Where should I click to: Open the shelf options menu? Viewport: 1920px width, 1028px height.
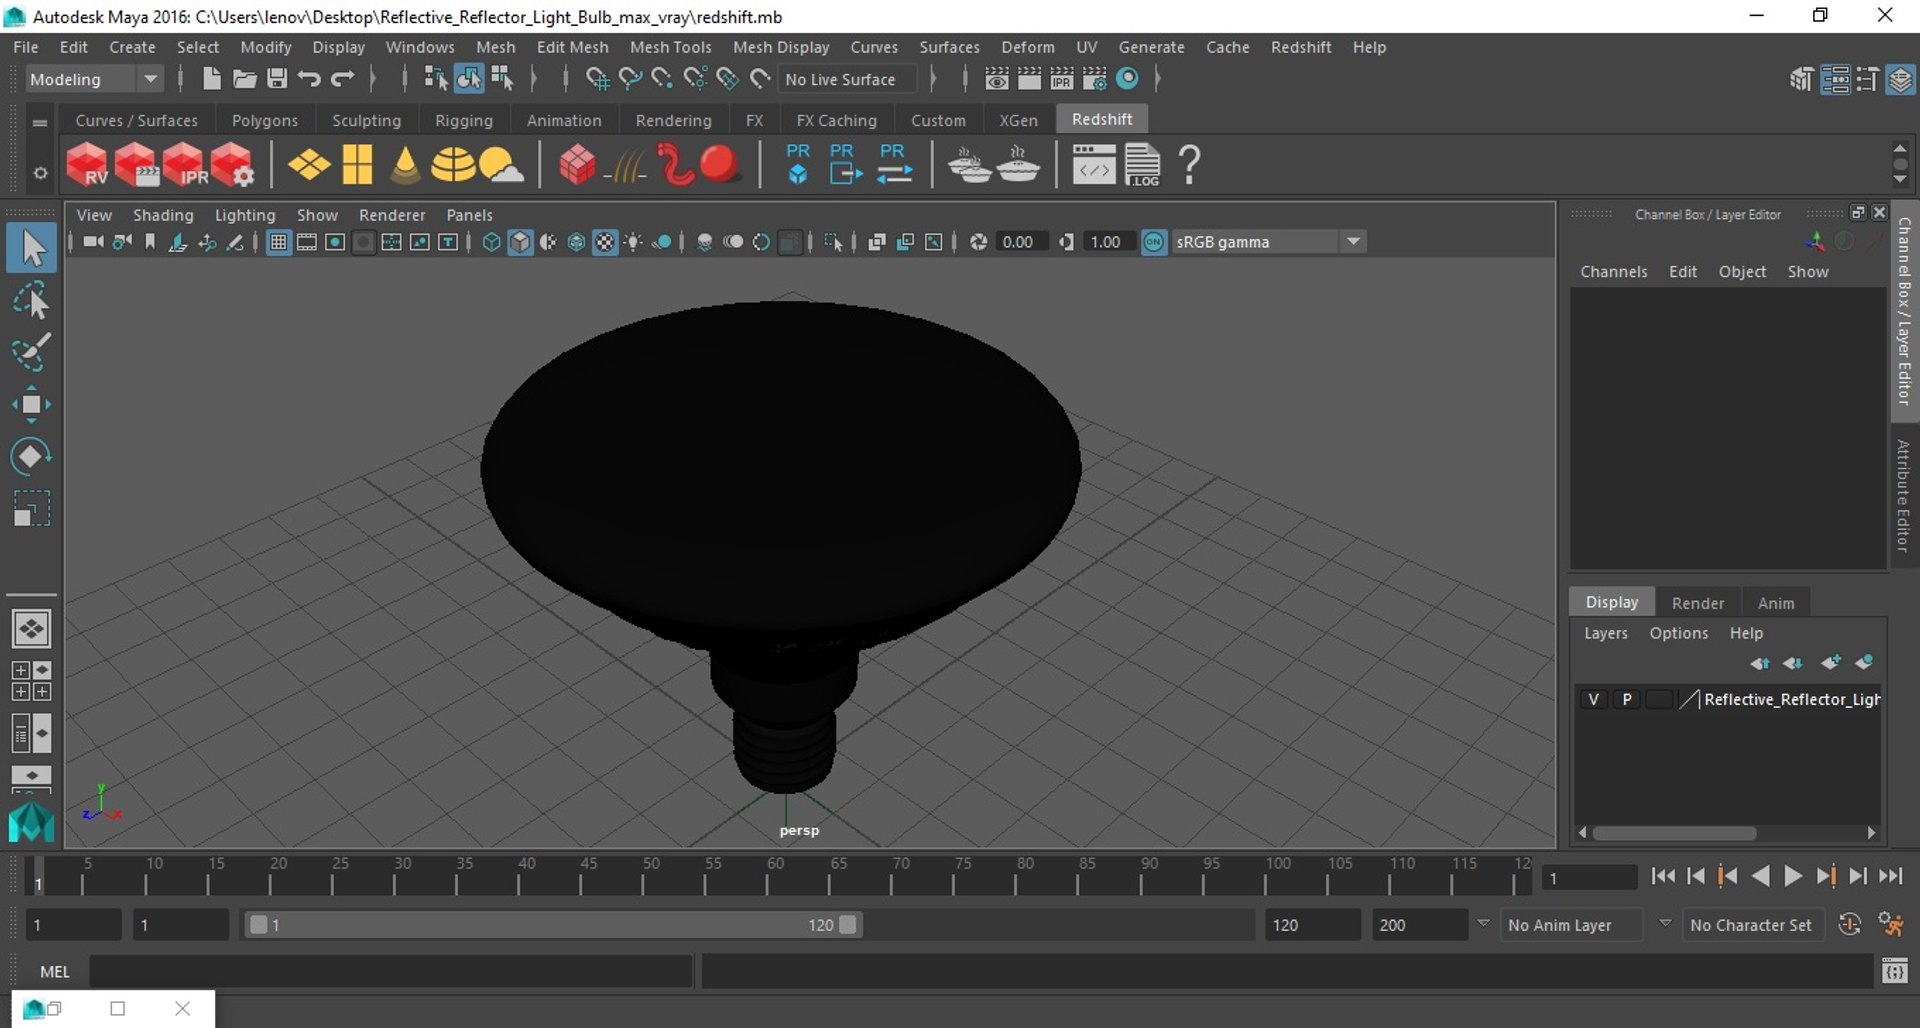click(x=40, y=173)
